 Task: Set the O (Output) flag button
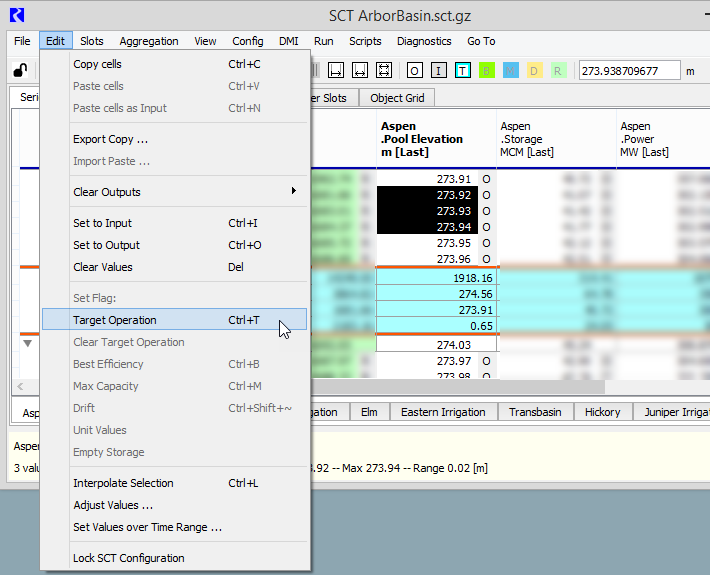(x=414, y=70)
